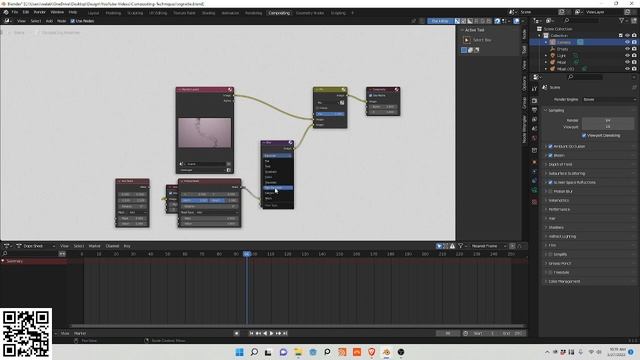Viewport: 640px width, 360px height.
Task: Click the outliner filter funnel icon
Action: tap(621, 20)
